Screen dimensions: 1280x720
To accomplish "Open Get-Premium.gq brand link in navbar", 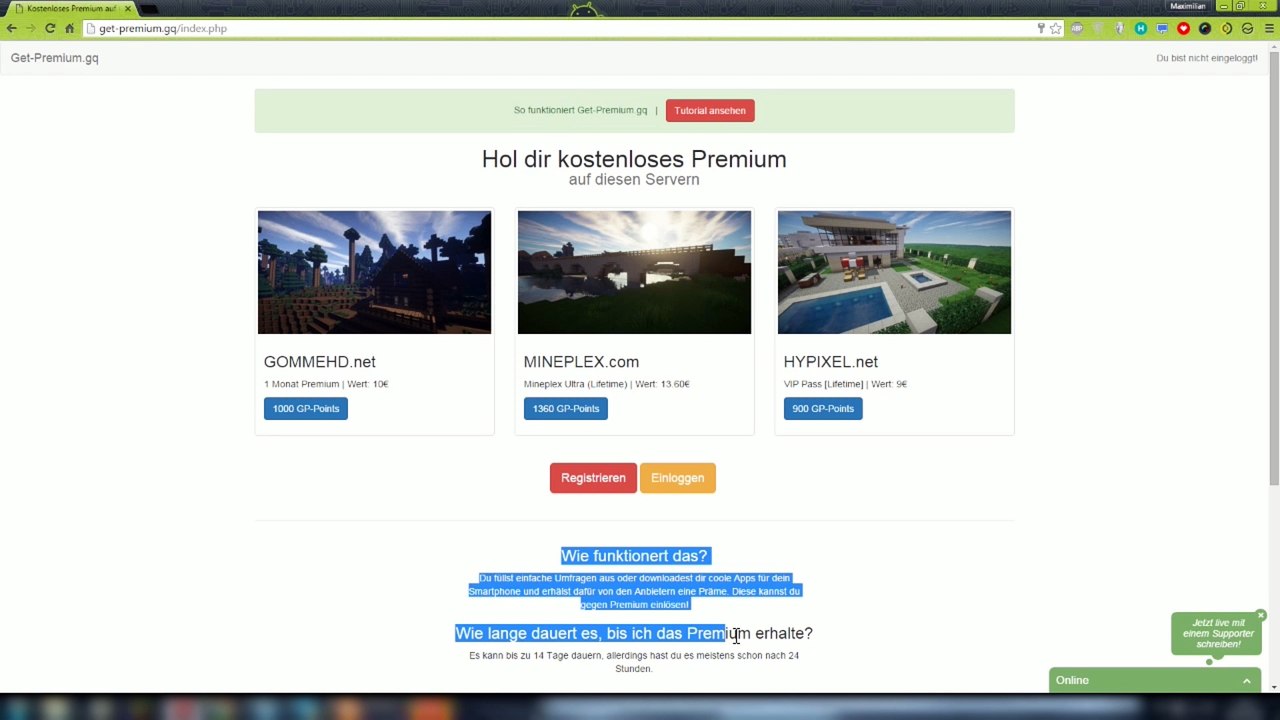I will [x=54, y=58].
